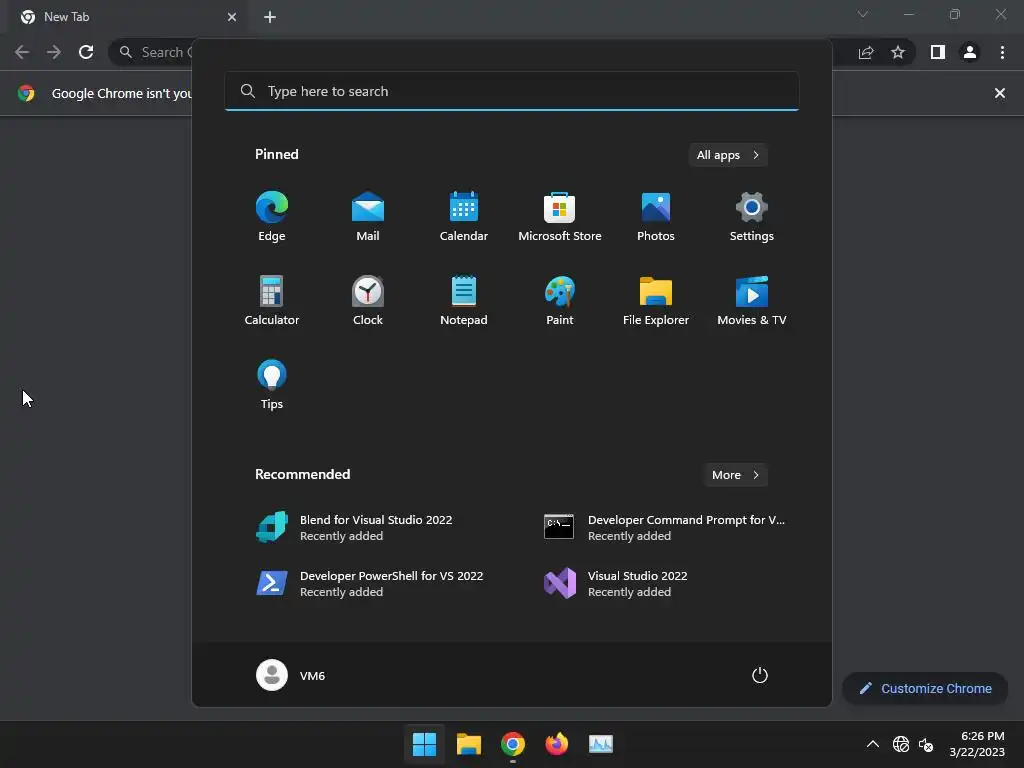
Task: Open the Tips app
Action: pos(272,385)
